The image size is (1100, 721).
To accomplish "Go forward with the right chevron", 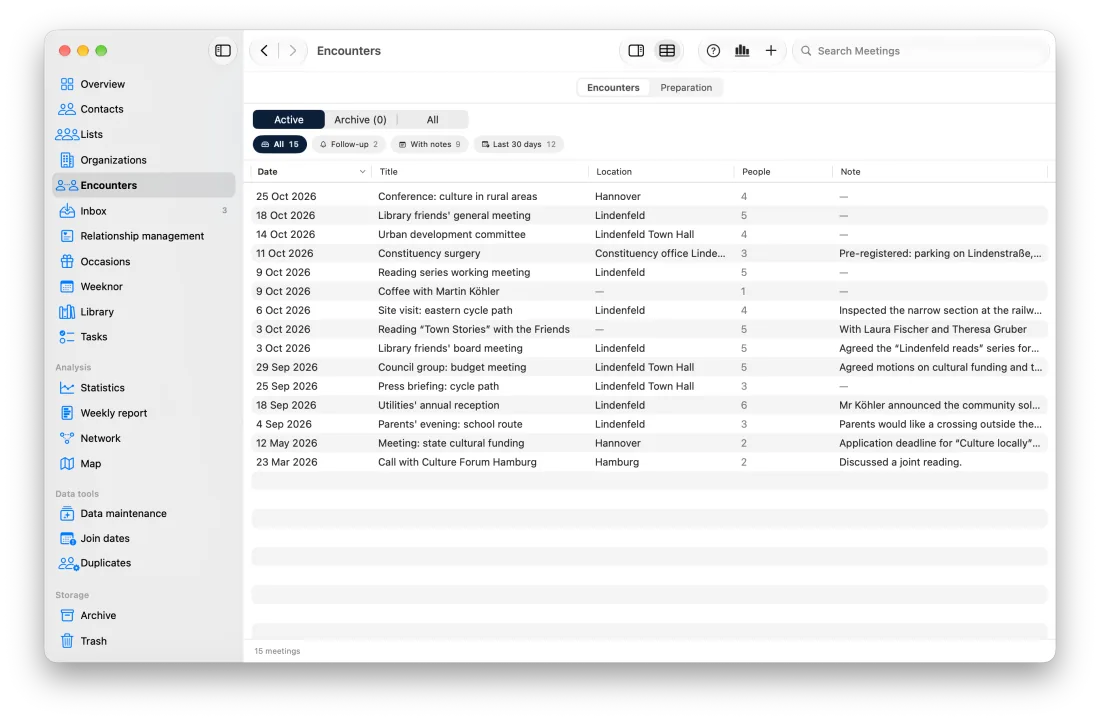I will coord(293,50).
